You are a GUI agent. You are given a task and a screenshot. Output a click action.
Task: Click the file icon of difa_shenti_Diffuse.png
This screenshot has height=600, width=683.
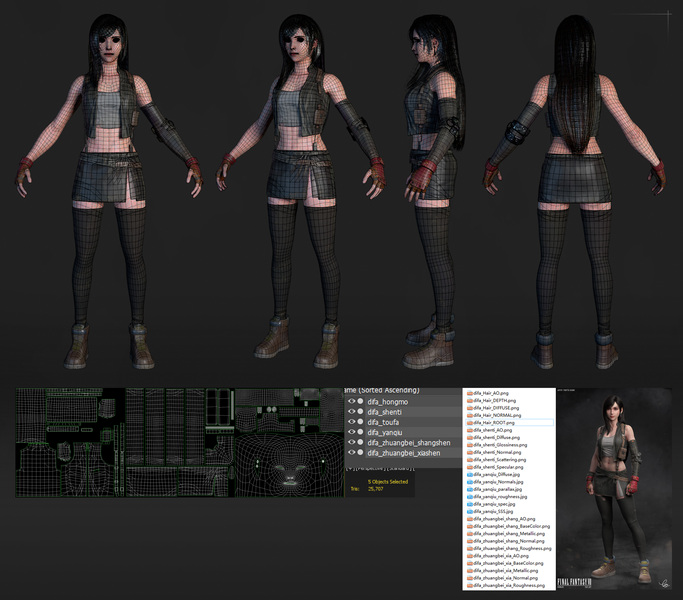coord(470,437)
